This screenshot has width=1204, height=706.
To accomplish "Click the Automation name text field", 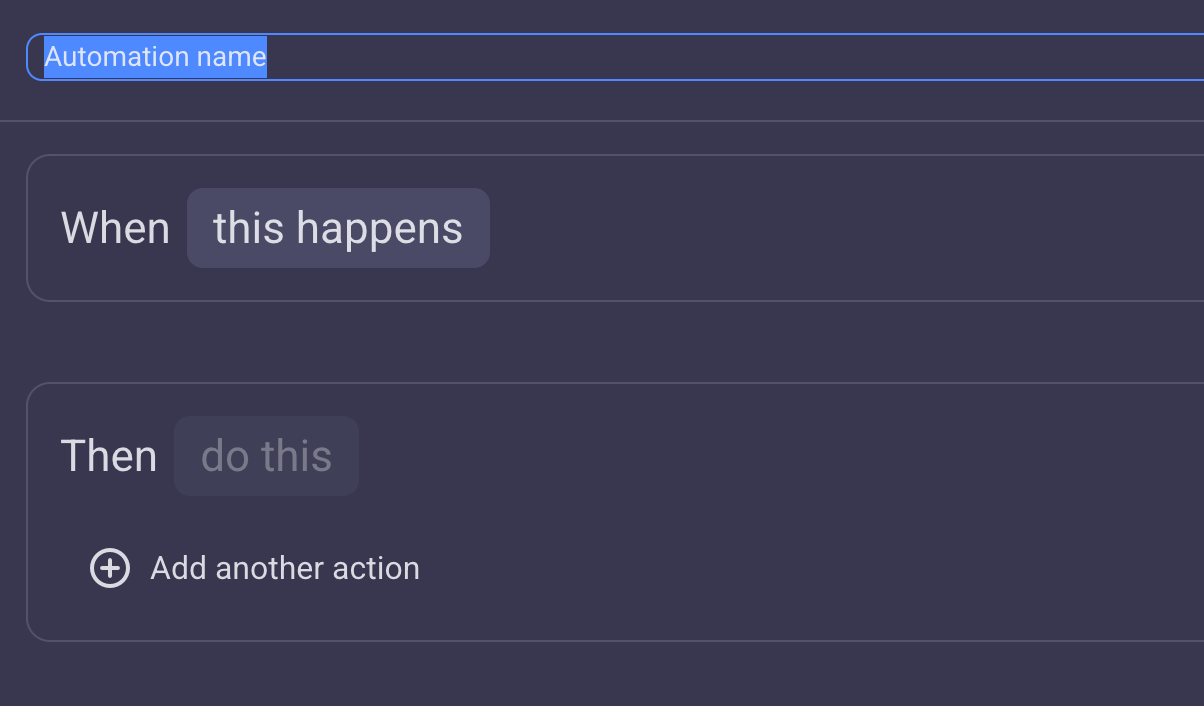I will [615, 57].
